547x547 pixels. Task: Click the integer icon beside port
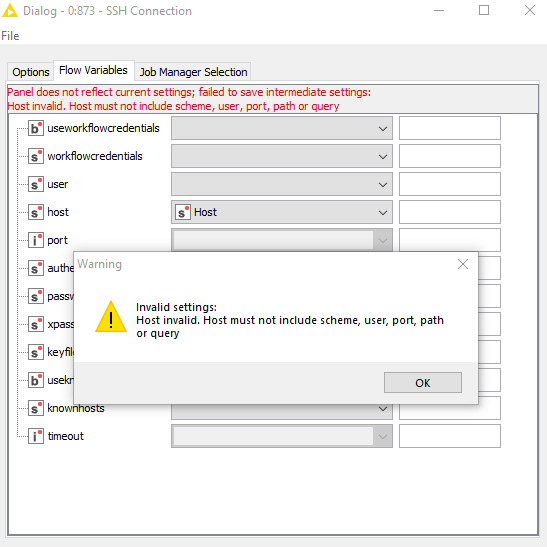pos(36,240)
